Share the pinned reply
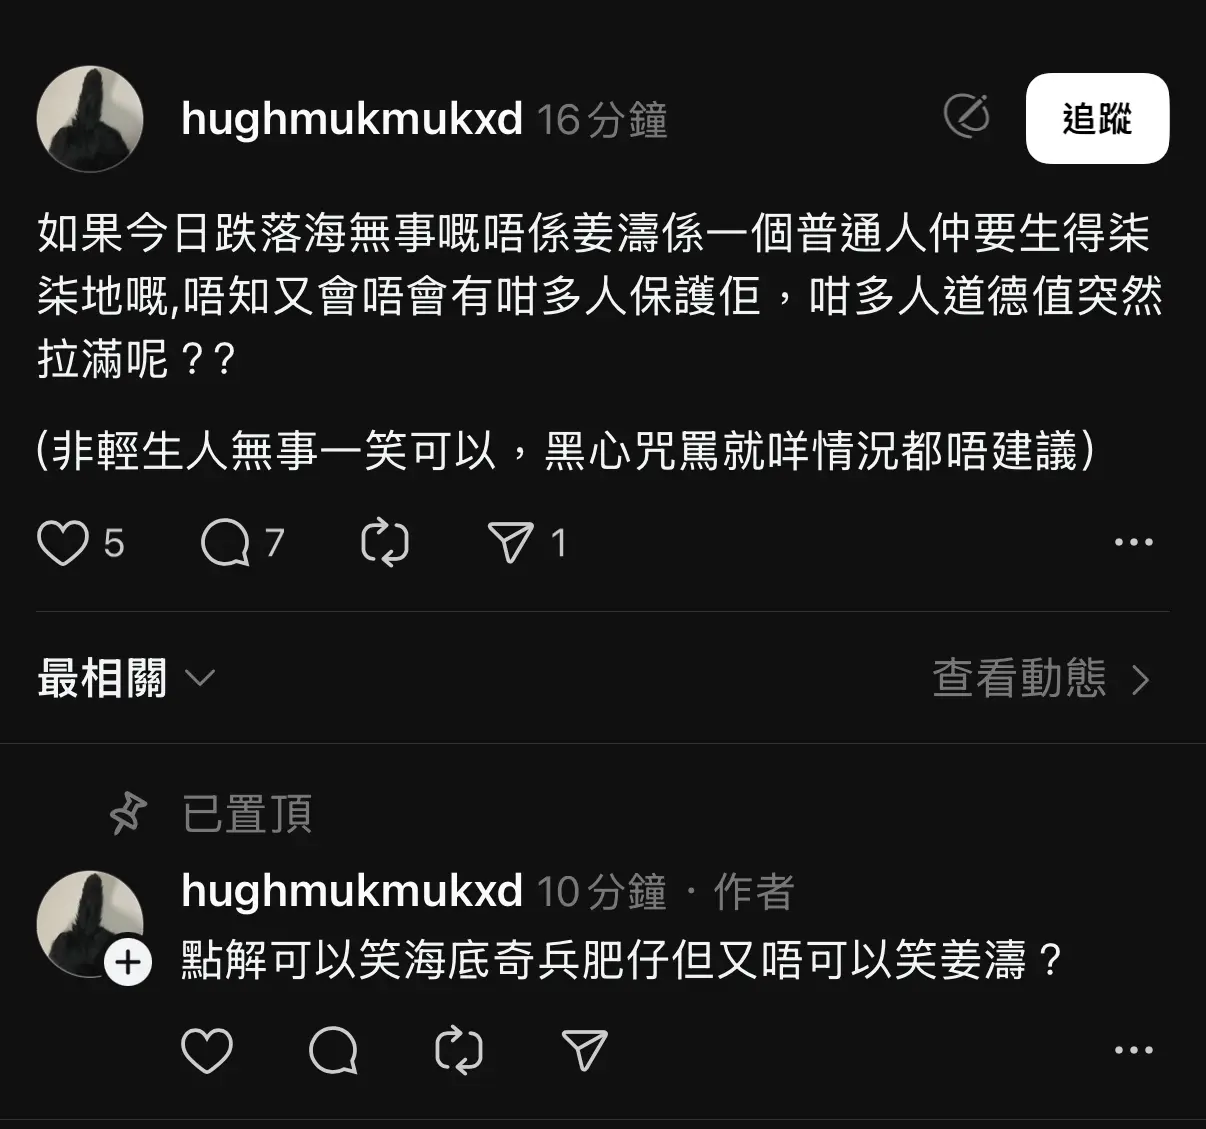The height and width of the screenshot is (1129, 1206). point(585,1050)
